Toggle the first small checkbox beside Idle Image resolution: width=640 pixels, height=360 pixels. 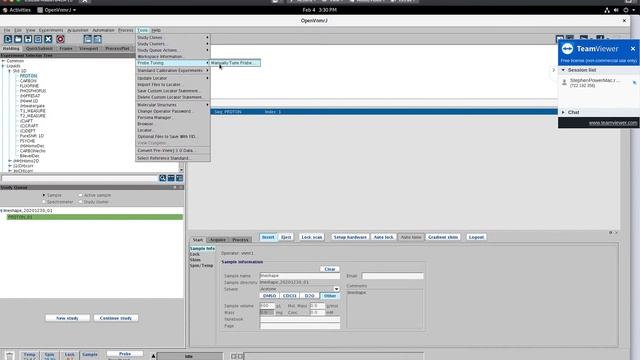click(233, 356)
